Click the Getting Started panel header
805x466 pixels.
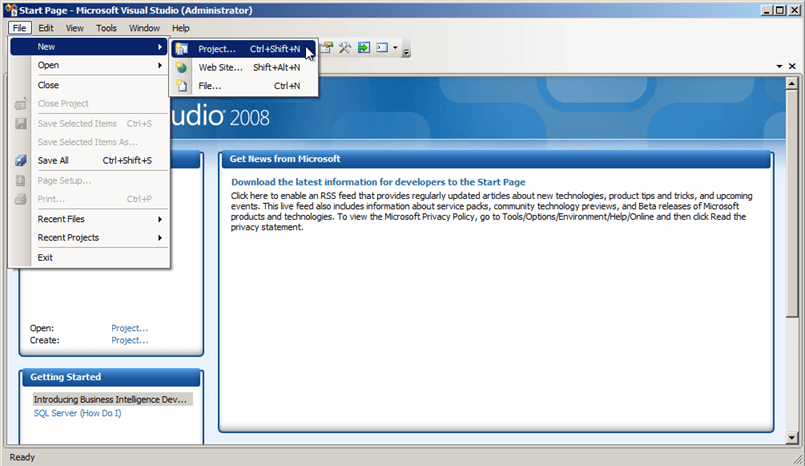(111, 377)
